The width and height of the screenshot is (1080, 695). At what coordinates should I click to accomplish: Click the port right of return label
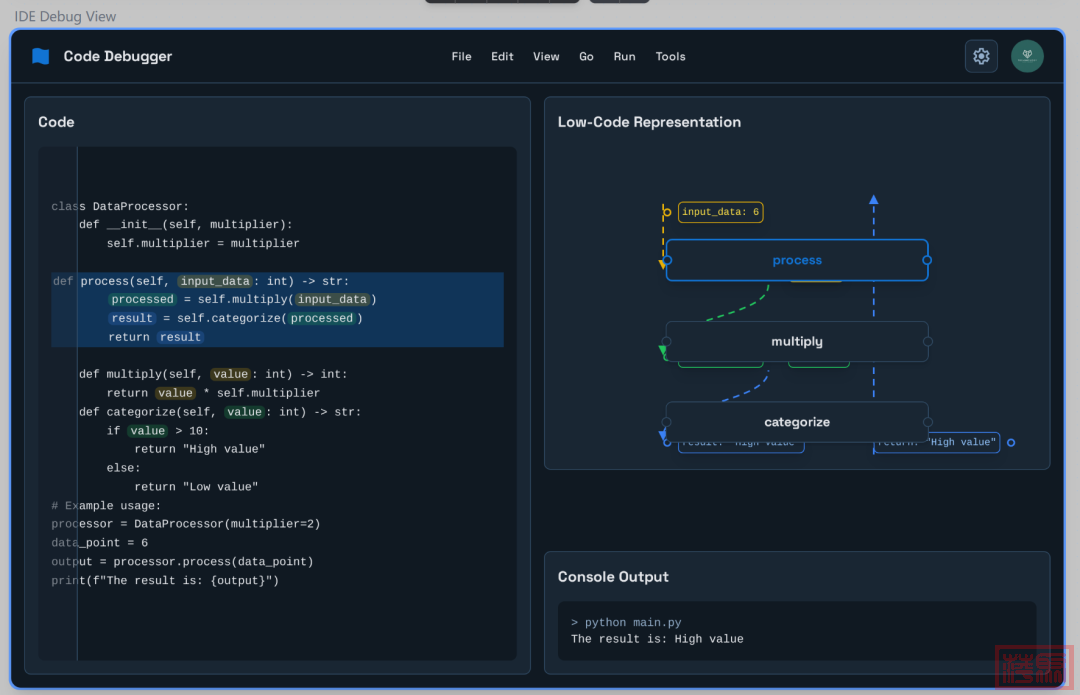(1011, 442)
